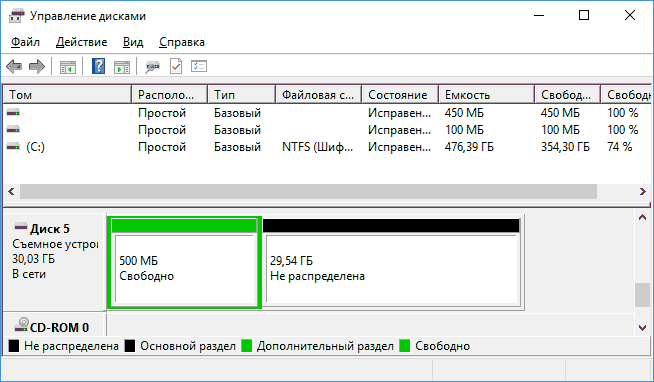Select the 450 МБ volume drive icon

click(x=13, y=113)
